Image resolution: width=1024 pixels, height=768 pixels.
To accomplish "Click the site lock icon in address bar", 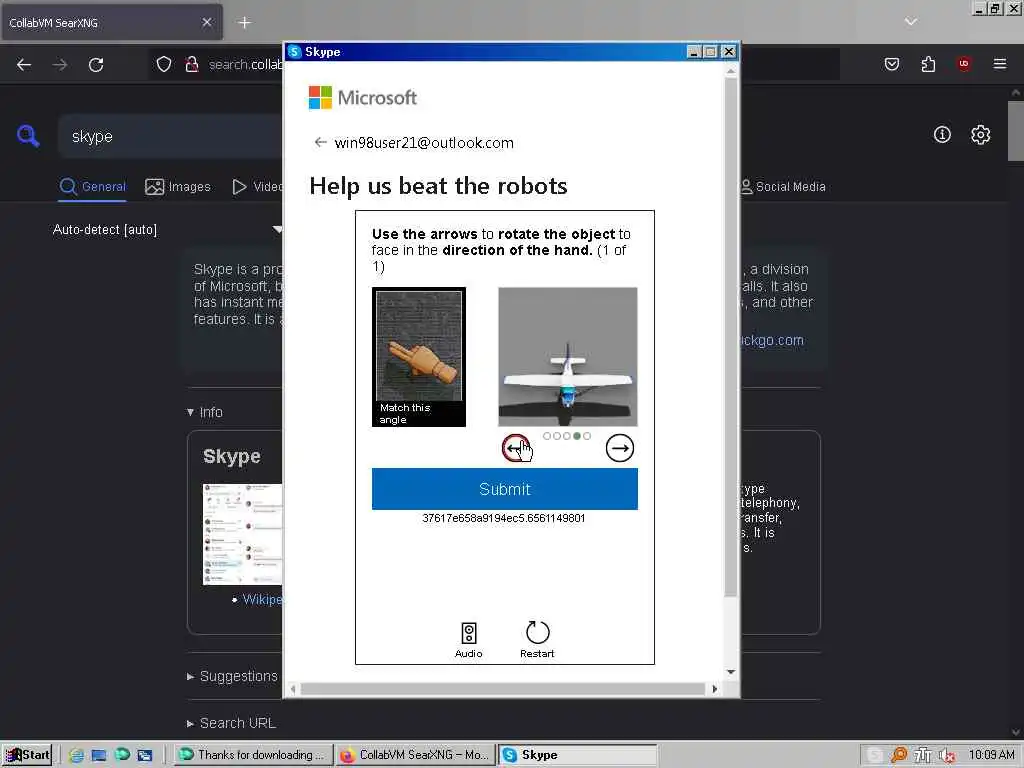I will (191, 64).
